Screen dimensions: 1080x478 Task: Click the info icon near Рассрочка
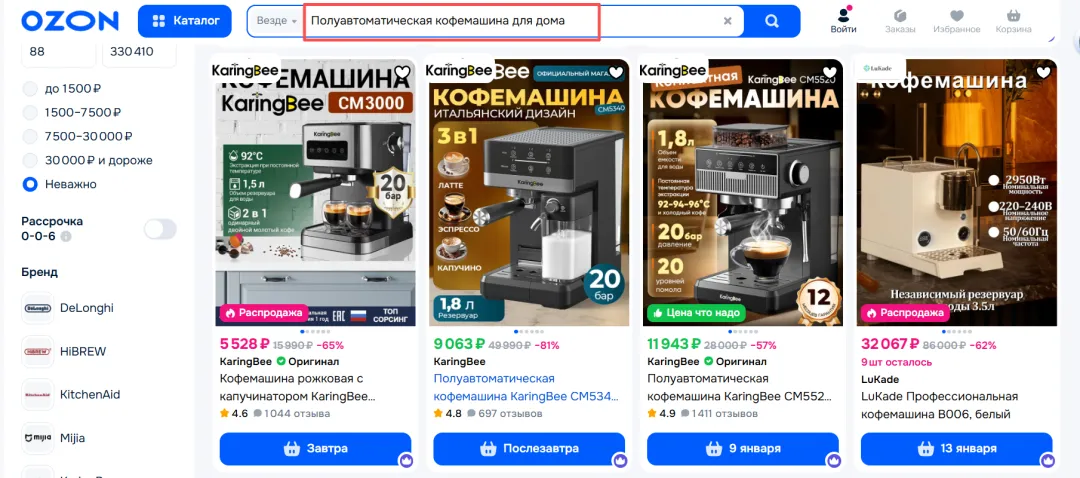pyautogui.click(x=66, y=236)
